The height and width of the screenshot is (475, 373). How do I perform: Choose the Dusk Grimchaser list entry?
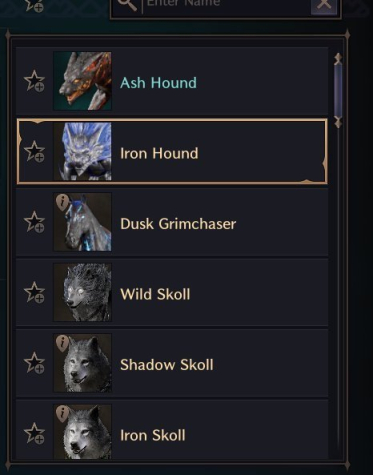tap(172, 222)
